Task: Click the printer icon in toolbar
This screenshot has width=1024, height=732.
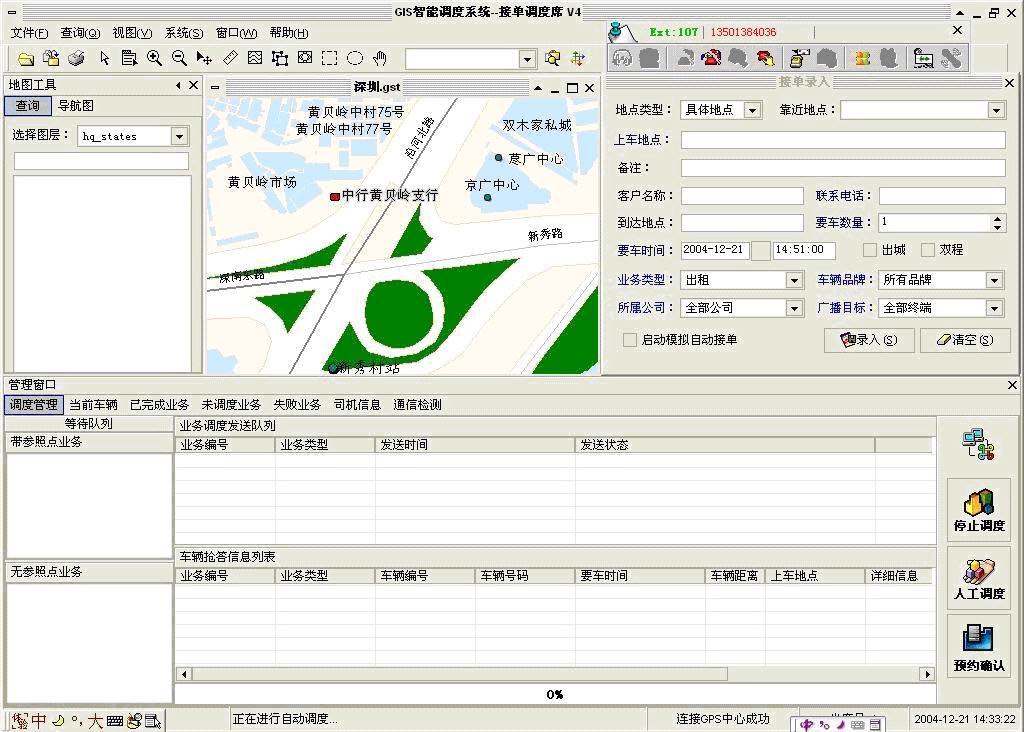Action: 76,59
